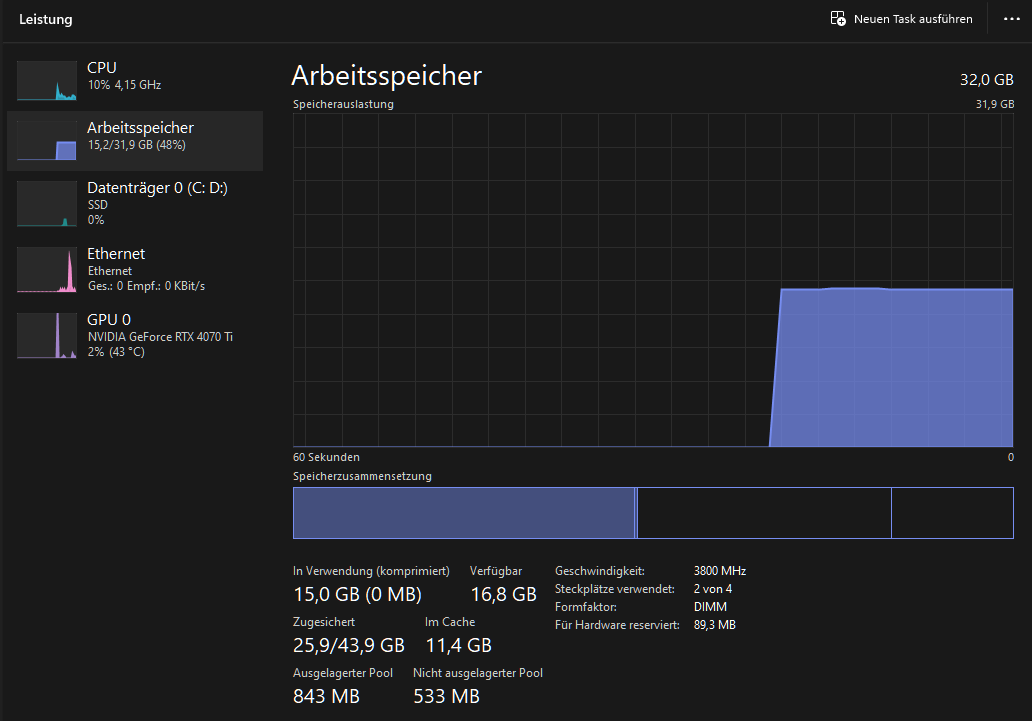The height and width of the screenshot is (721, 1032).
Task: Click the Ausgelagerter Pool label
Action: point(342,673)
